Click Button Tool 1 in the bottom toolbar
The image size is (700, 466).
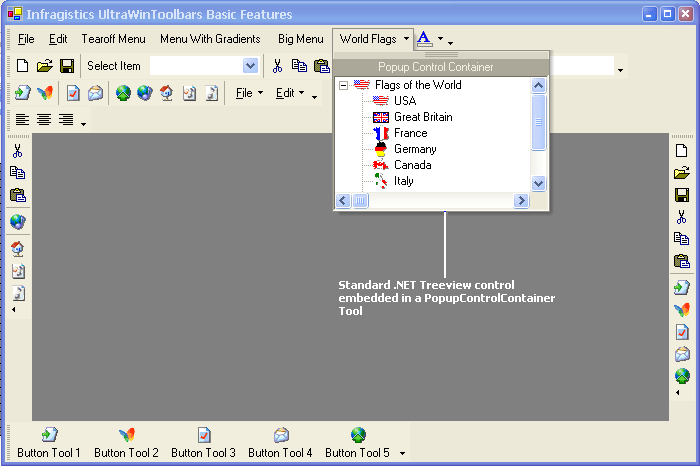pos(49,443)
